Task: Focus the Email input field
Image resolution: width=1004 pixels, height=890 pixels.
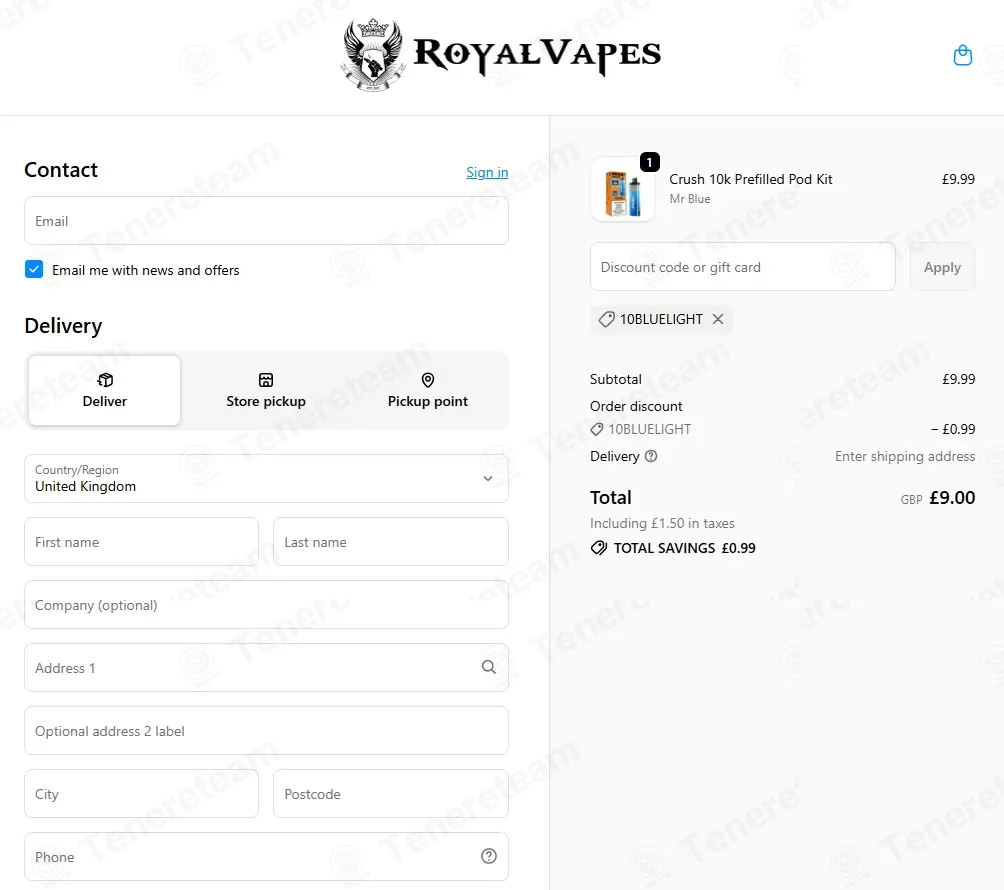Action: pyautogui.click(x=266, y=221)
